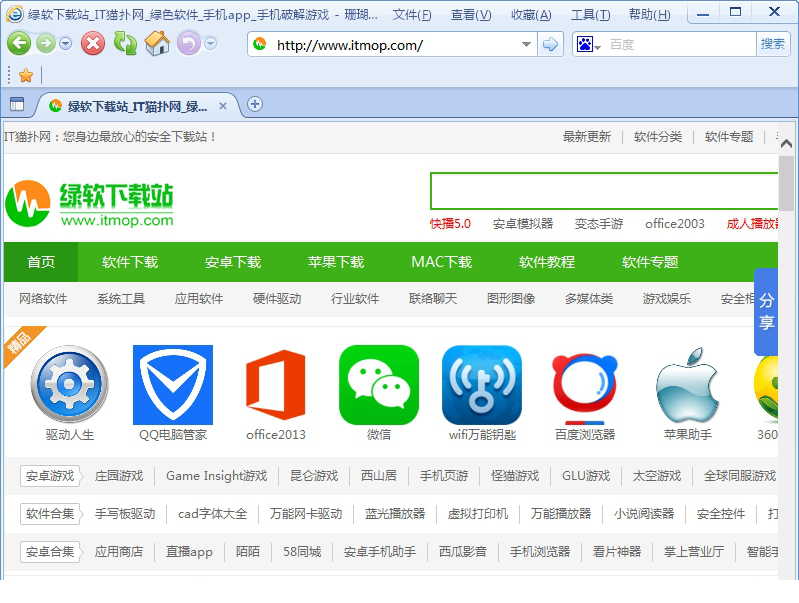Click the 搜索 search button

coord(773,44)
